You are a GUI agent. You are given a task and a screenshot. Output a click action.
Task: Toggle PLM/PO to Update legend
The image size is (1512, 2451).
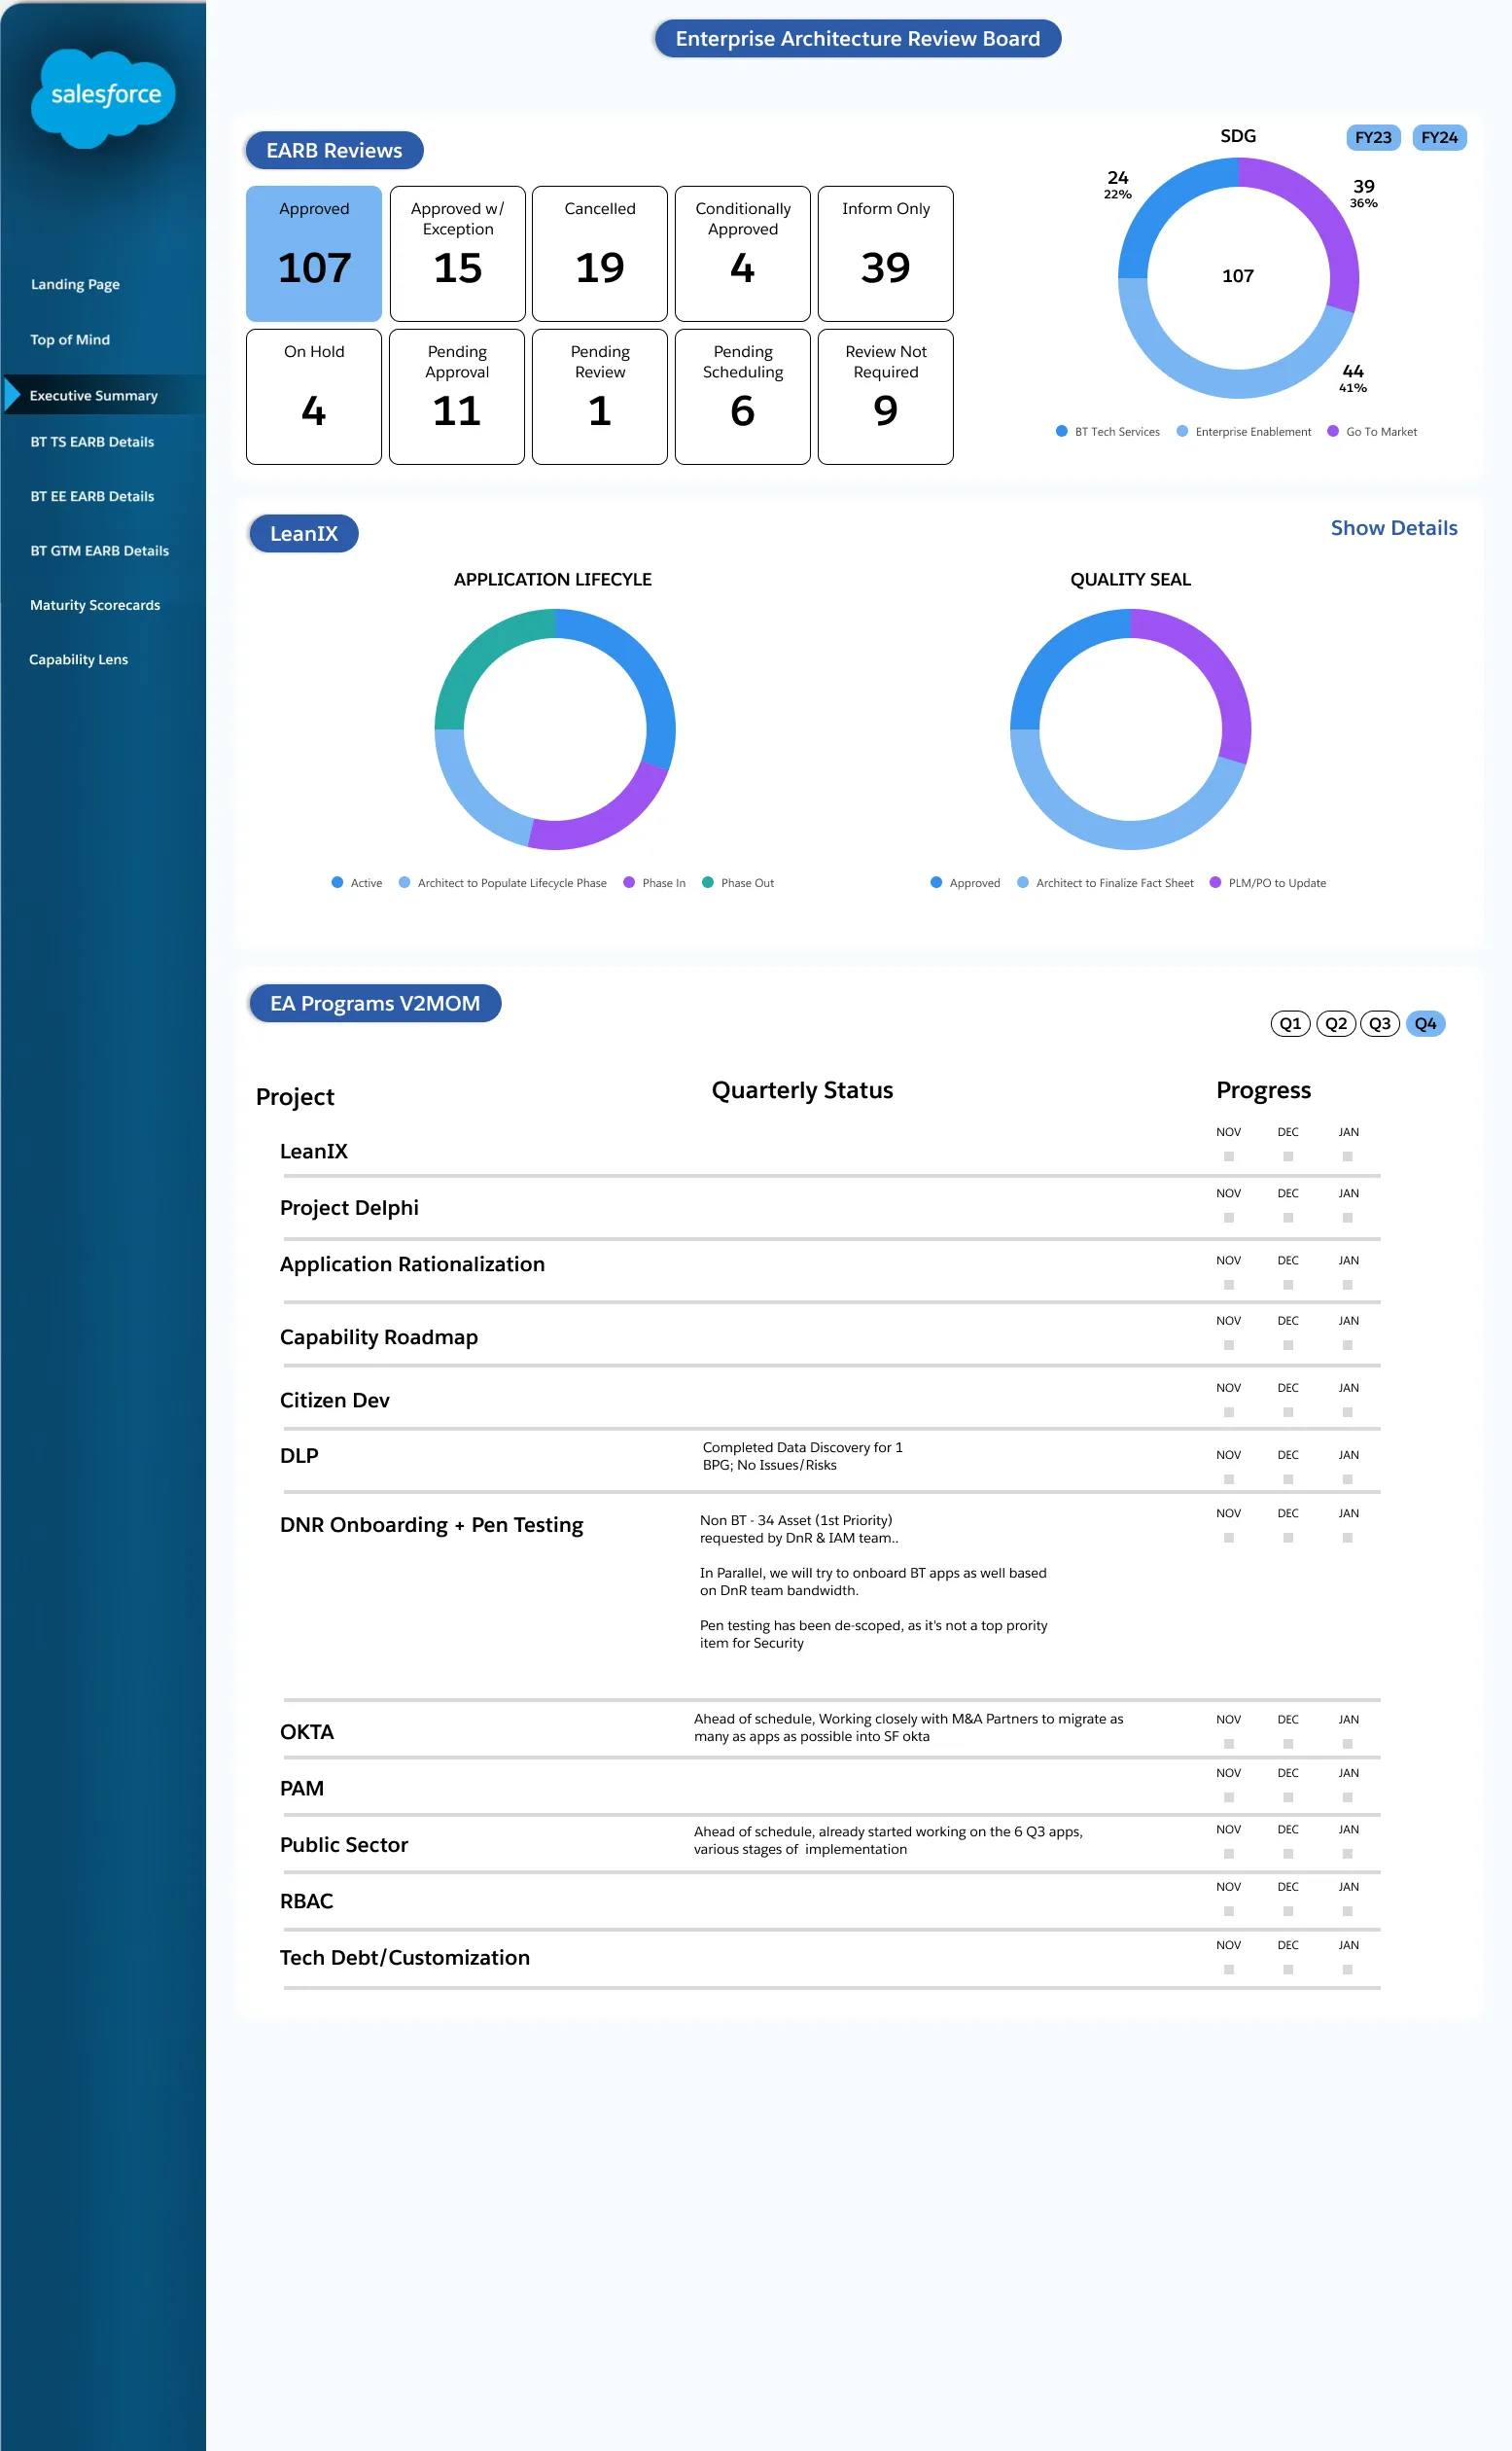pyautogui.click(x=1215, y=882)
